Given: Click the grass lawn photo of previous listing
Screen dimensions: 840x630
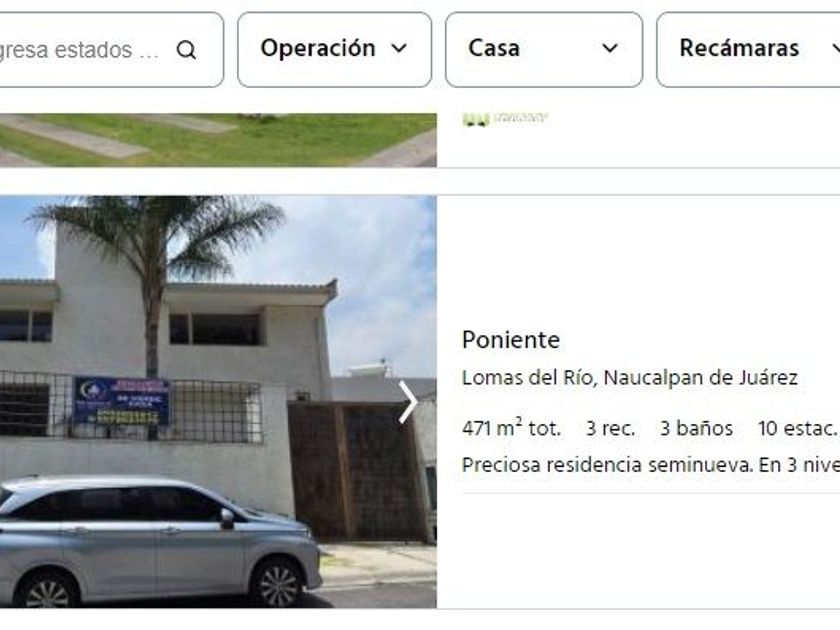Looking at the screenshot, I should click(218, 140).
